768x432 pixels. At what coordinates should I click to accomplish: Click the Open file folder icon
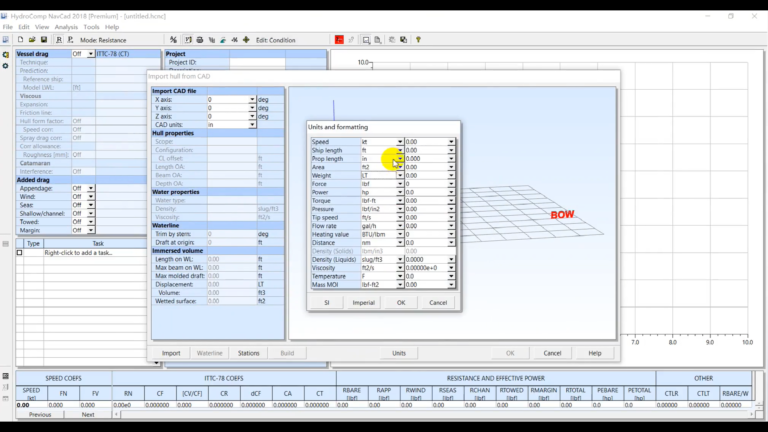pyautogui.click(x=32, y=40)
